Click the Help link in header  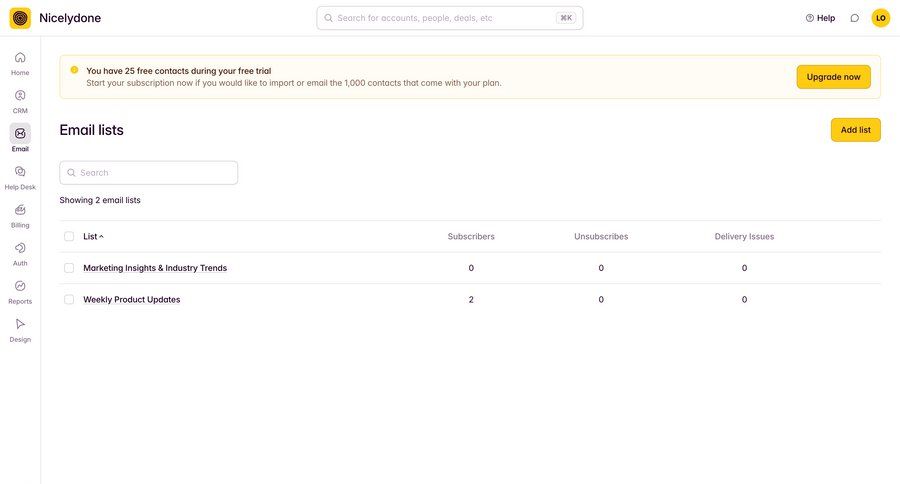coord(820,18)
